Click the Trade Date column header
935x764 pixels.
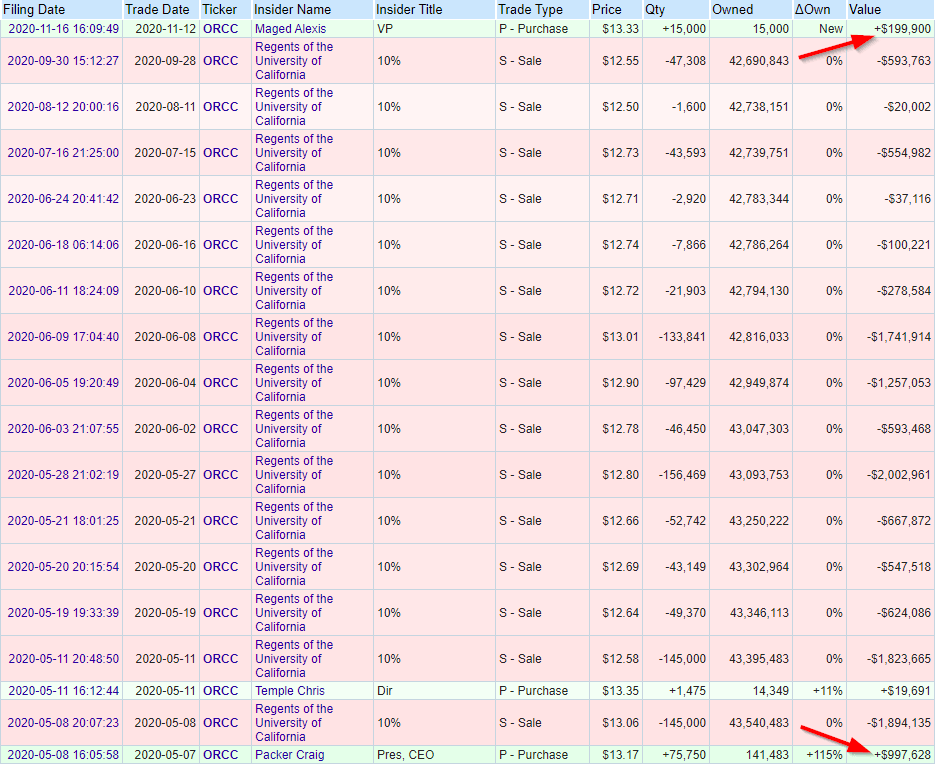(x=157, y=9)
